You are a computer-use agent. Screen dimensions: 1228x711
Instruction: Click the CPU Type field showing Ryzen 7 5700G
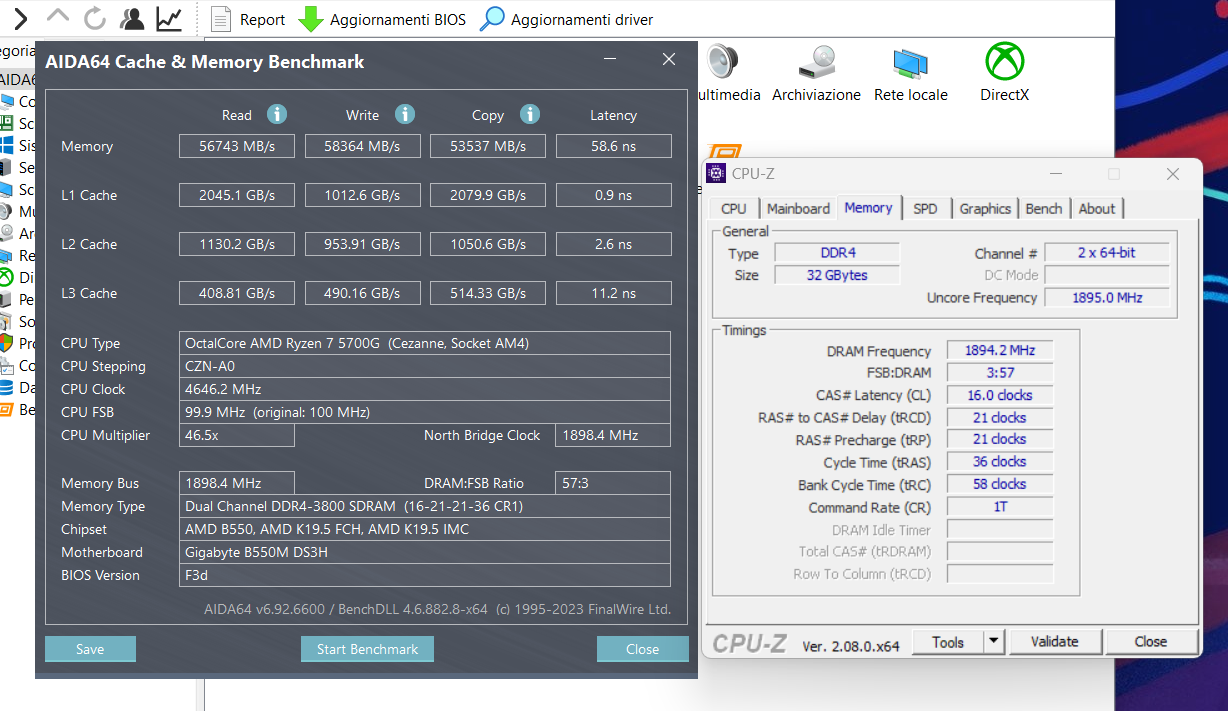[425, 343]
